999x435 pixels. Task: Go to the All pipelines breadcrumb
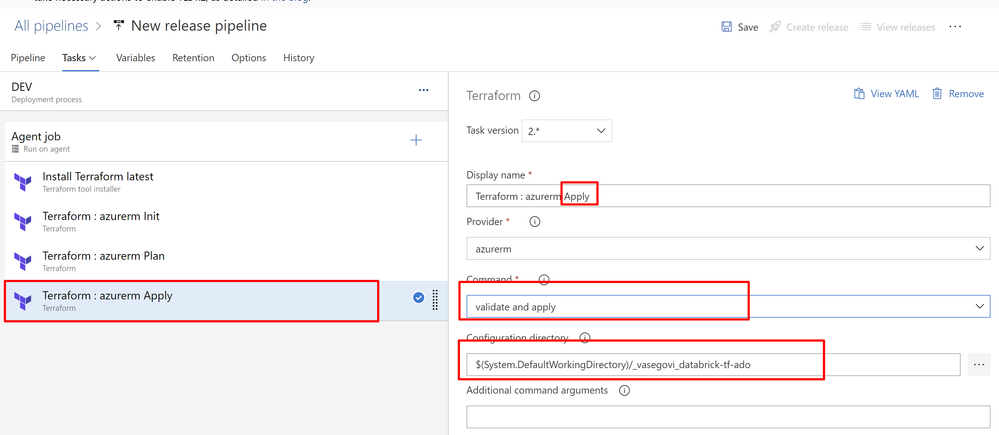[x=51, y=26]
